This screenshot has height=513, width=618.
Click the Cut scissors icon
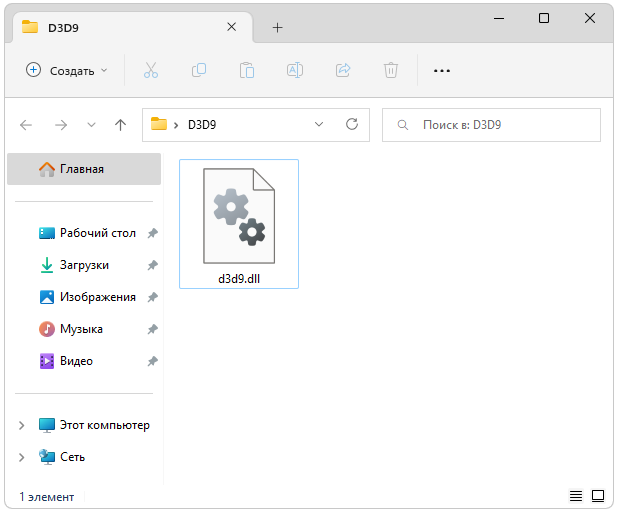(151, 70)
